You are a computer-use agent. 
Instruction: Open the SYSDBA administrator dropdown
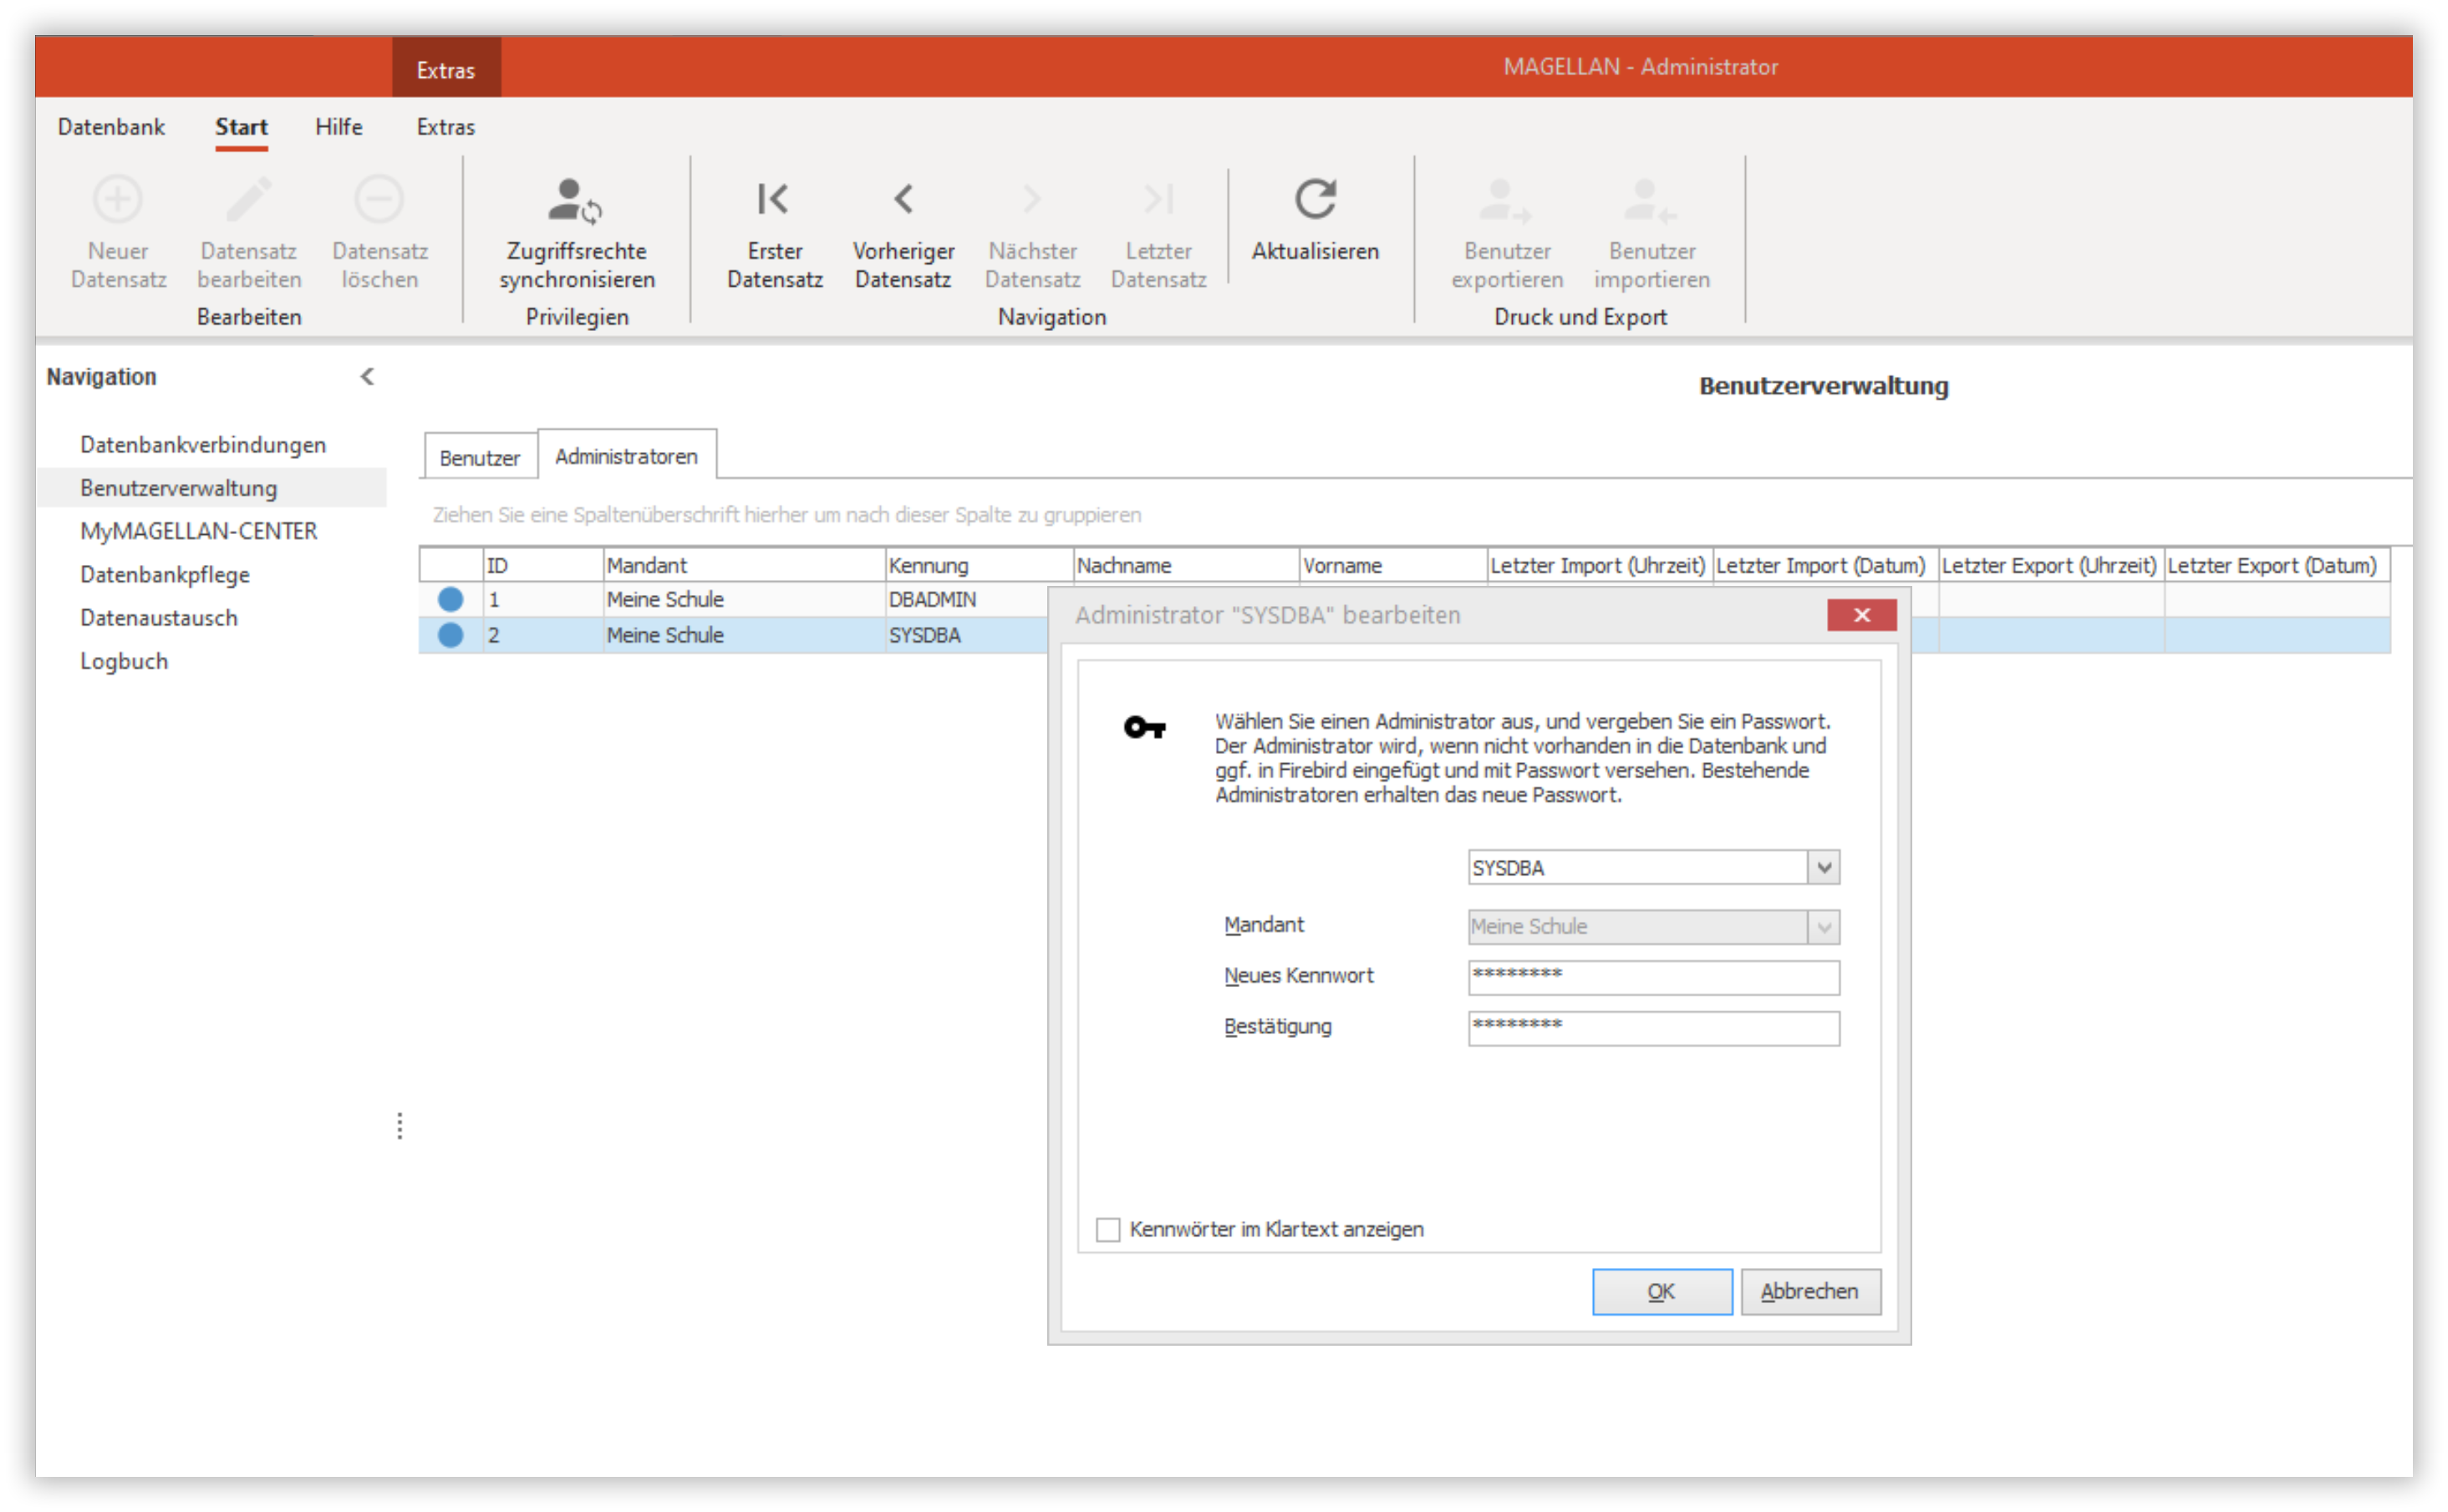click(1824, 867)
